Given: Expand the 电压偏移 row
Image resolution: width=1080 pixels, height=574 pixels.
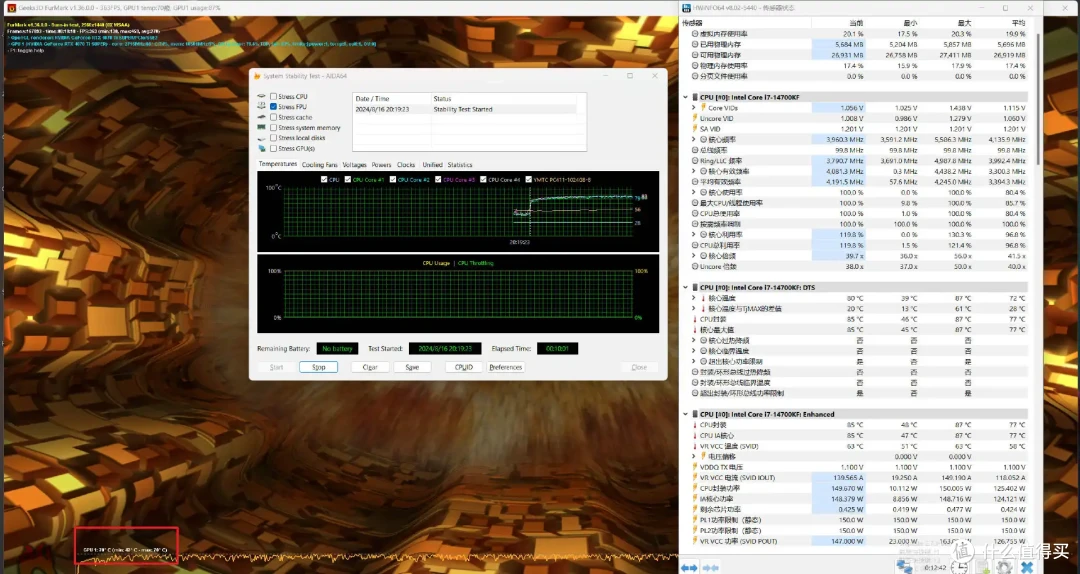Looking at the screenshot, I should coord(694,456).
